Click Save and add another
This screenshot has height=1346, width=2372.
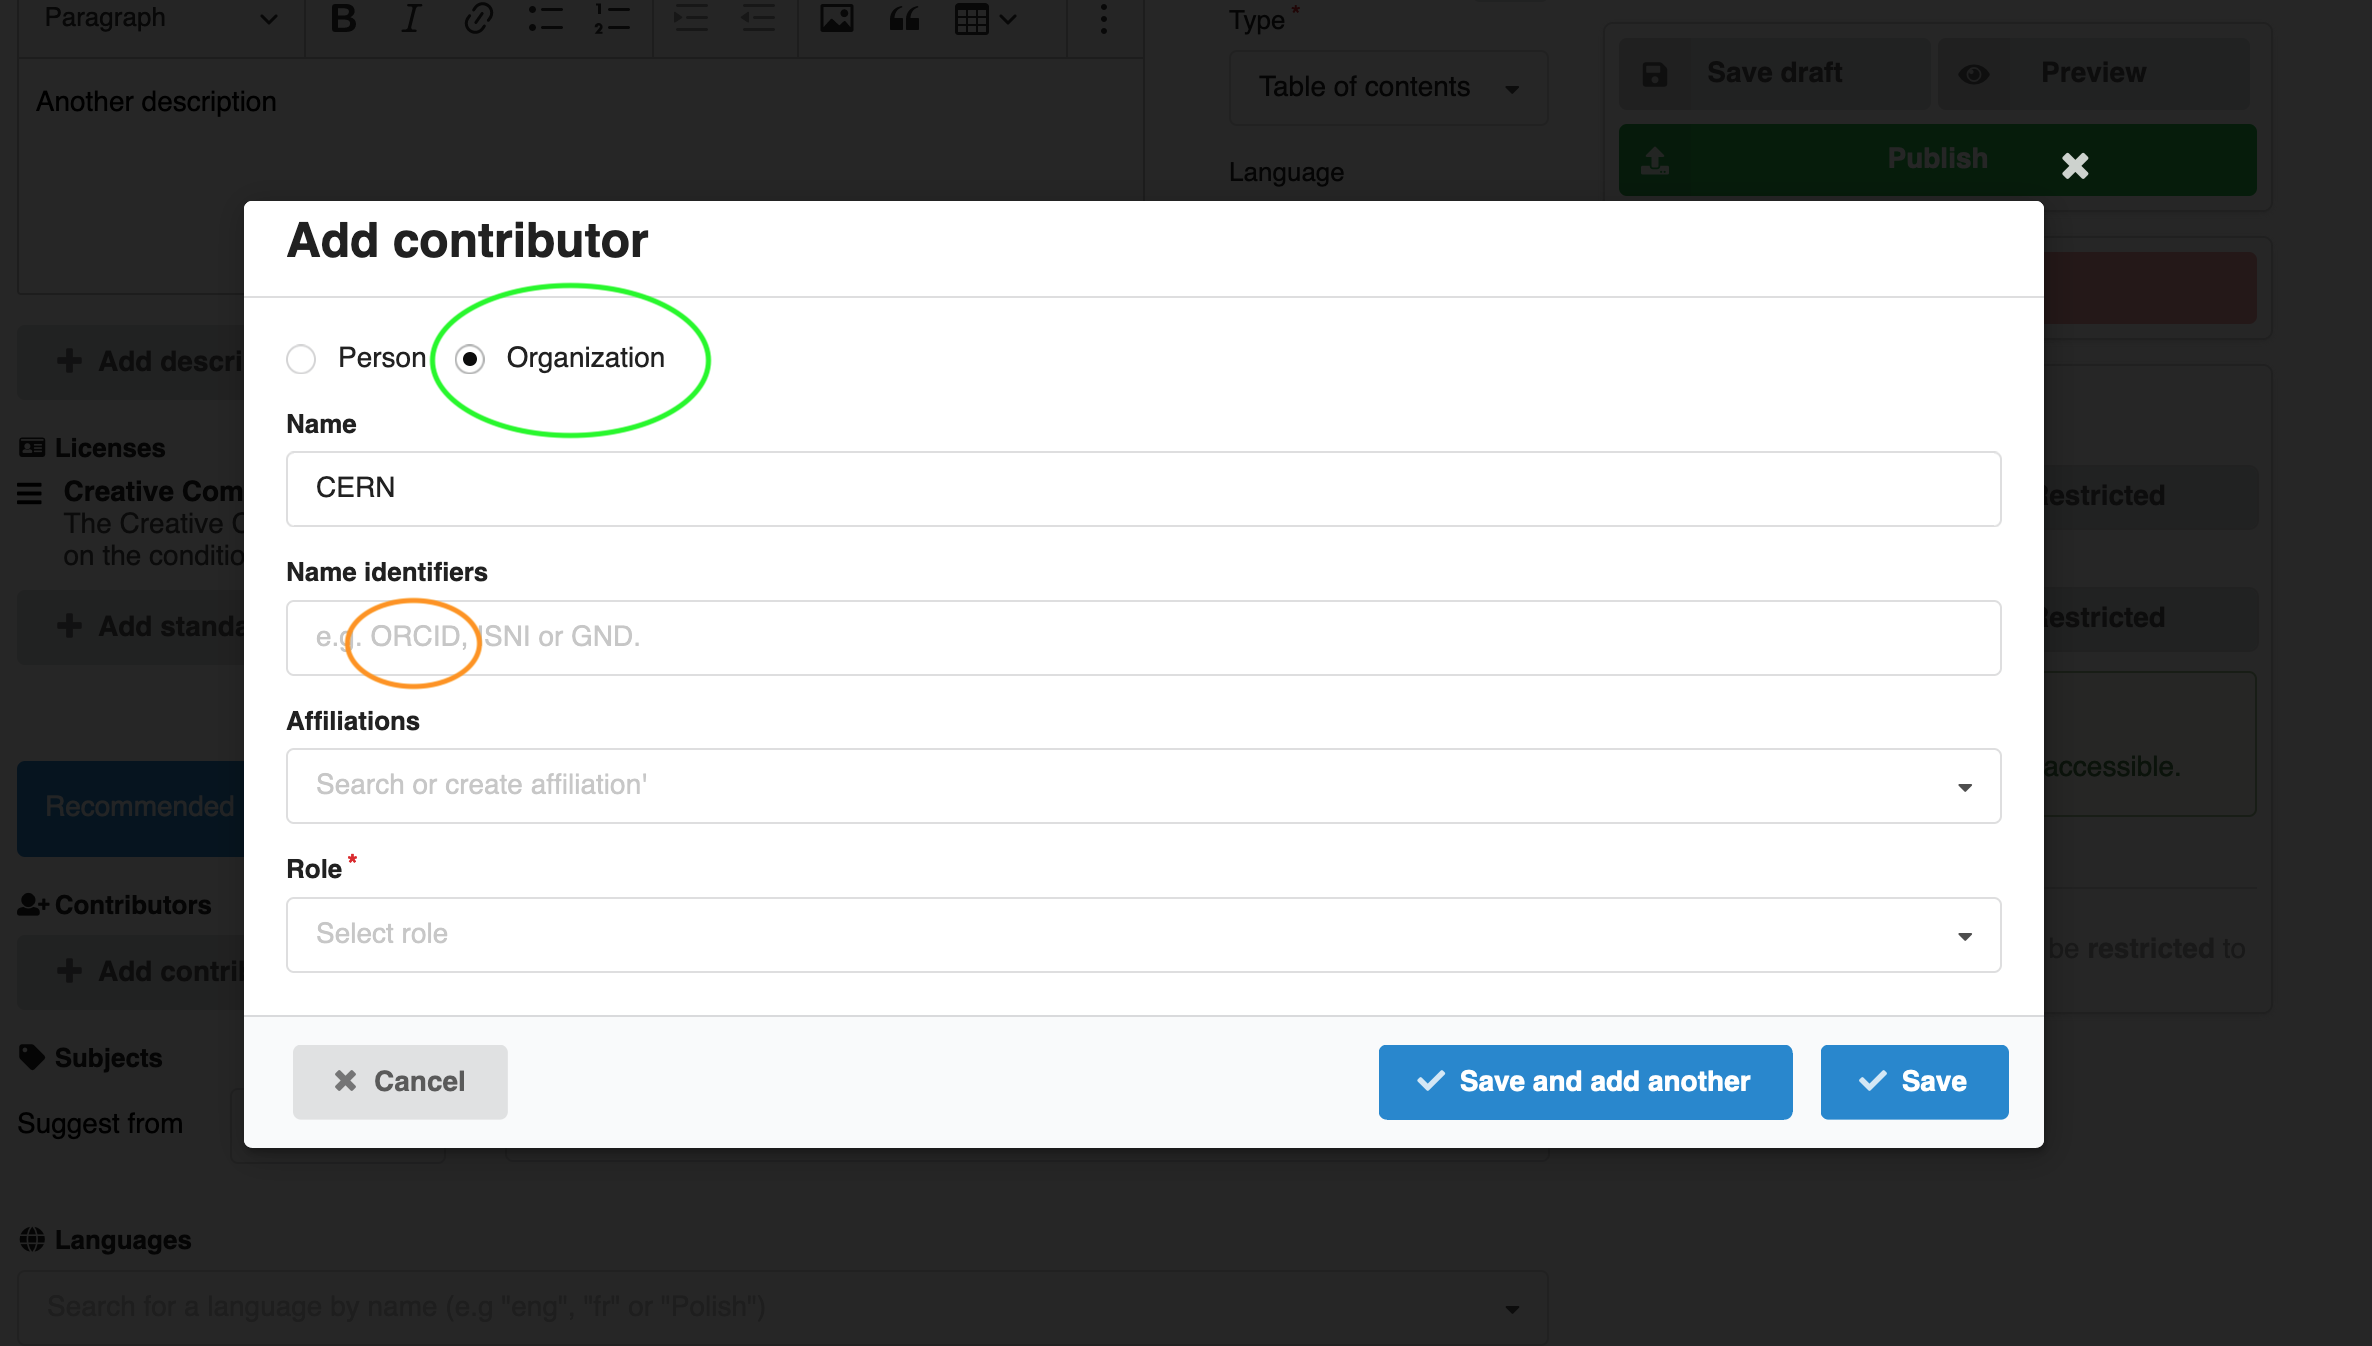coord(1584,1081)
